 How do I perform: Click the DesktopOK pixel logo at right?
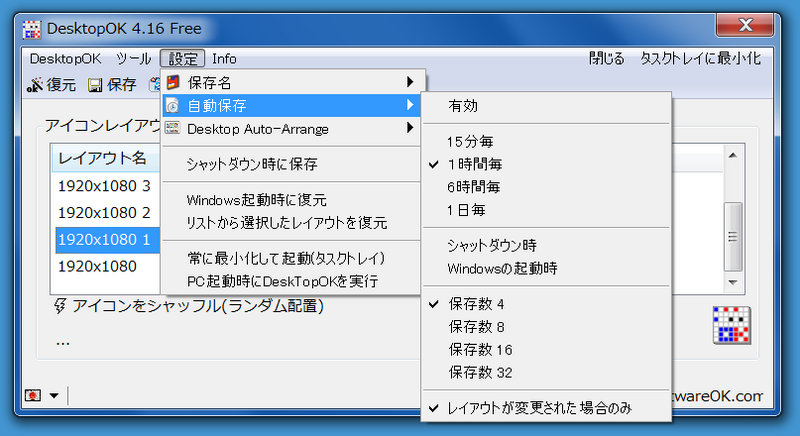732,325
